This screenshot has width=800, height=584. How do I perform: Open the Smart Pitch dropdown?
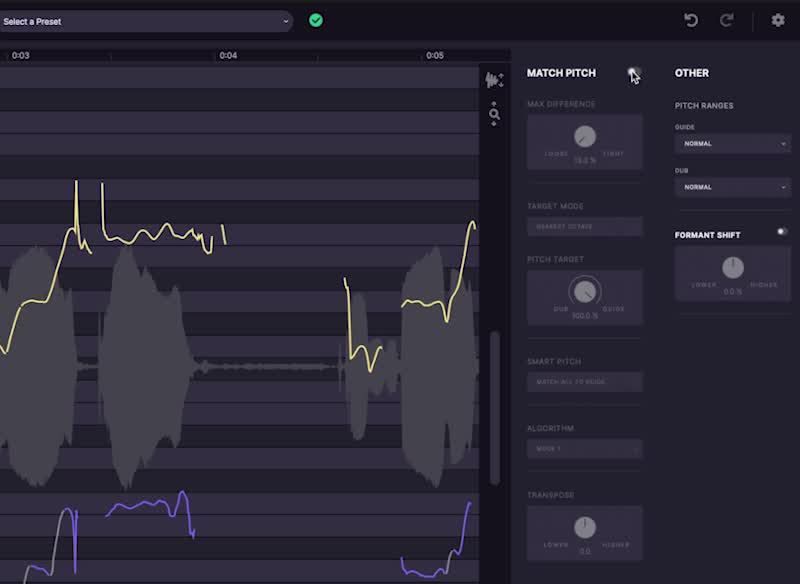point(585,382)
